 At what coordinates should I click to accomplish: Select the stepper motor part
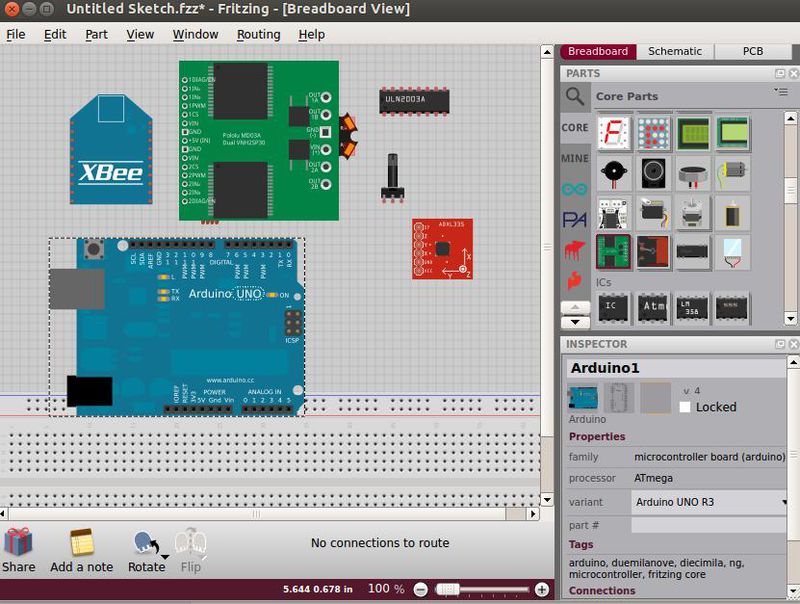tap(690, 214)
